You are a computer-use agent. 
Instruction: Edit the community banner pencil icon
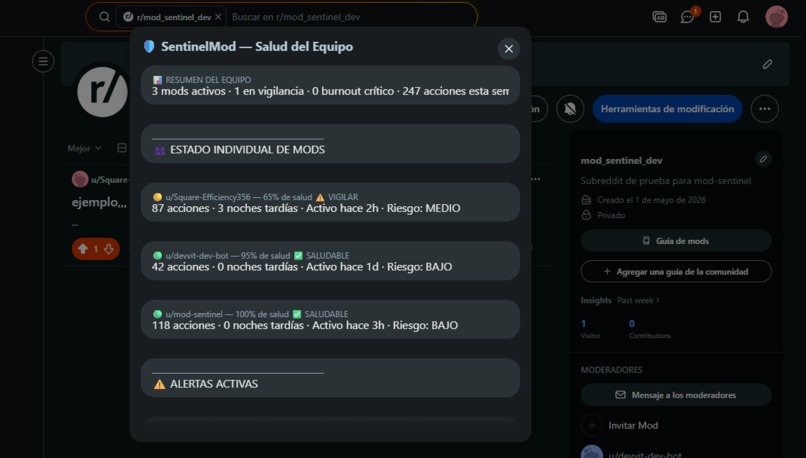[767, 64]
